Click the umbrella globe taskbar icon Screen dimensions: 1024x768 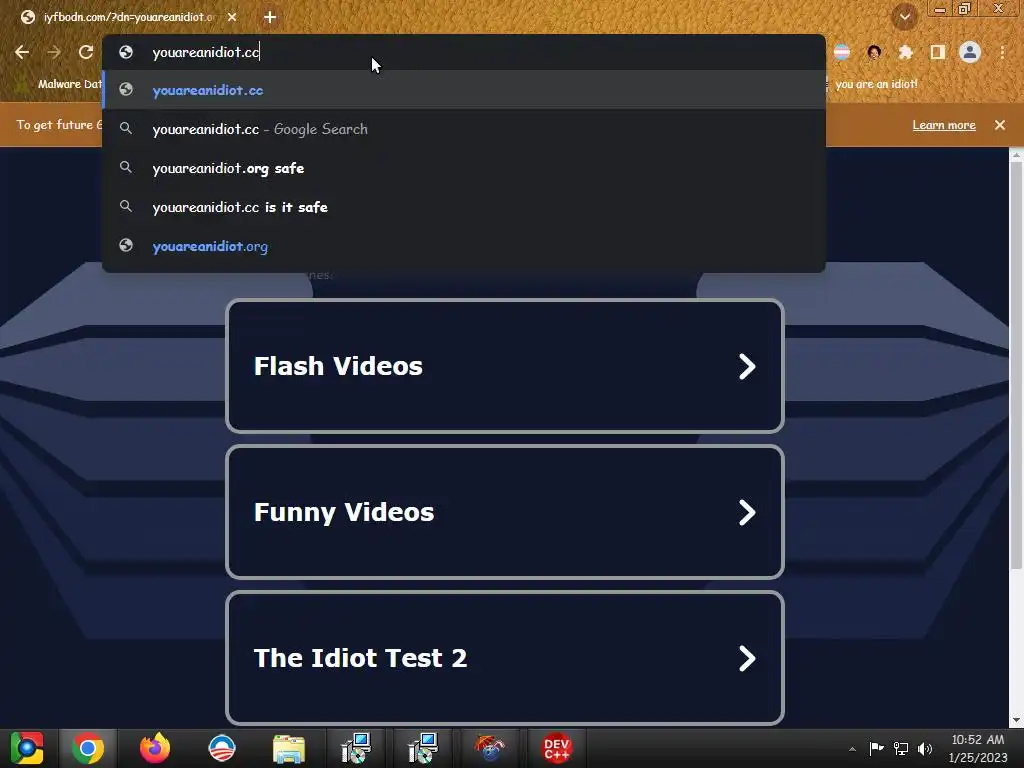pyautogui.click(x=490, y=748)
